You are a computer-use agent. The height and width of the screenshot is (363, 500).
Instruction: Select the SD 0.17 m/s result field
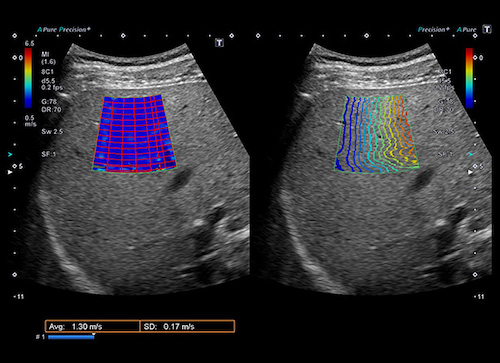pyautogui.click(x=187, y=326)
